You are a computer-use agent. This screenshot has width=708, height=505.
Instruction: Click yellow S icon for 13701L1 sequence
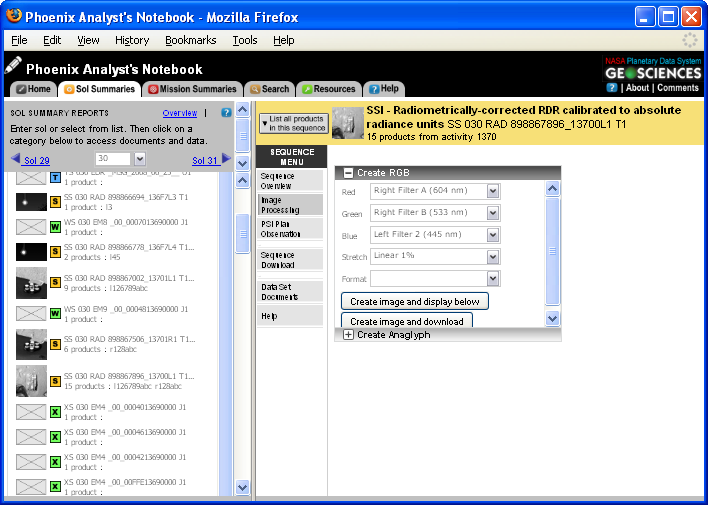point(56,288)
